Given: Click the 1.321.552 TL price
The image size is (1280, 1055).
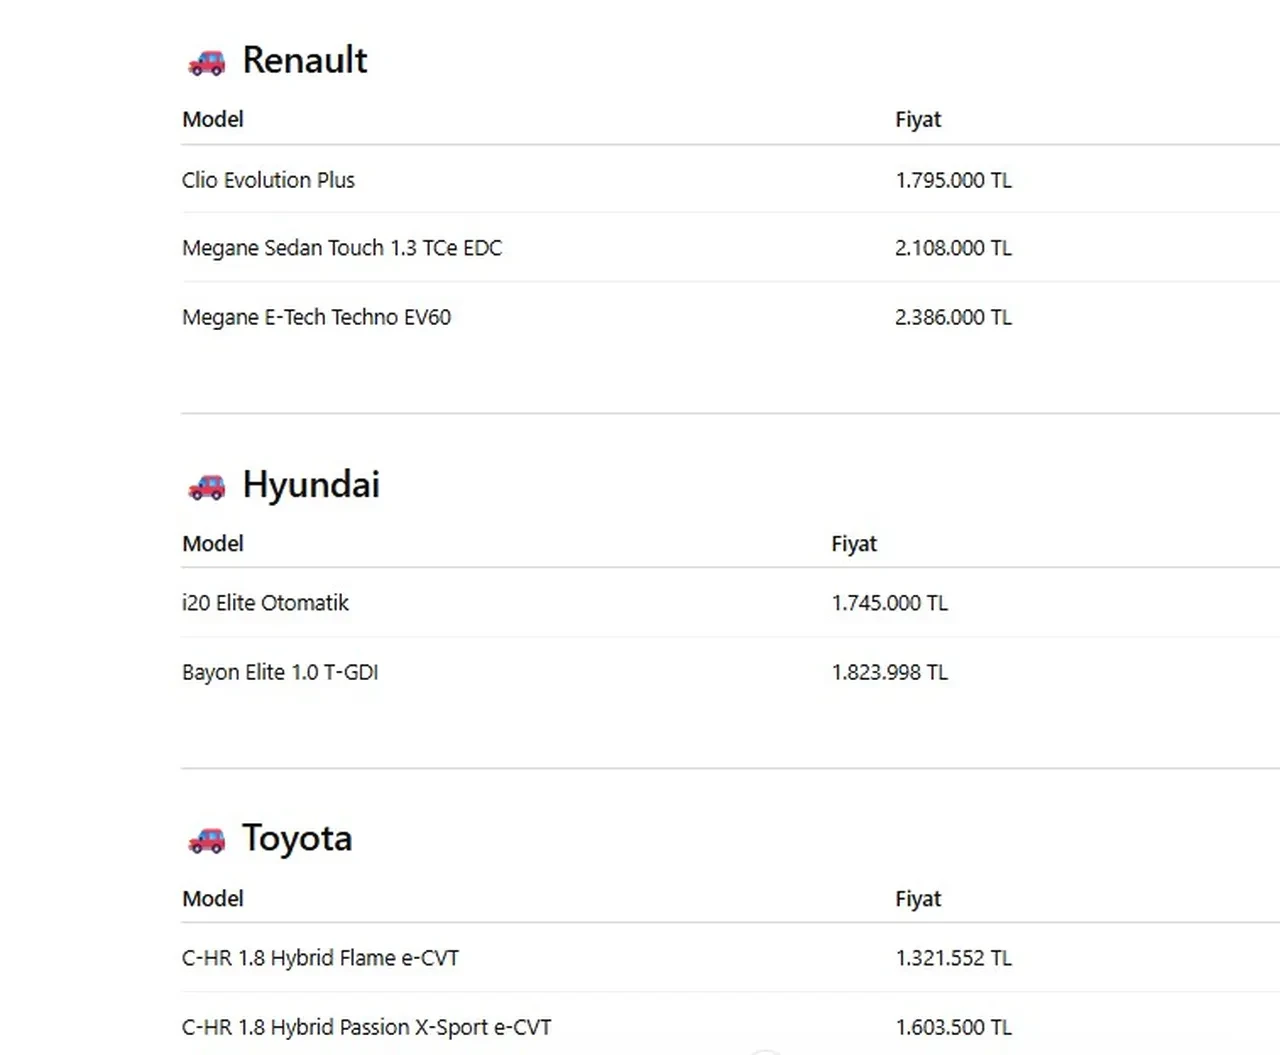Looking at the screenshot, I should [953, 958].
